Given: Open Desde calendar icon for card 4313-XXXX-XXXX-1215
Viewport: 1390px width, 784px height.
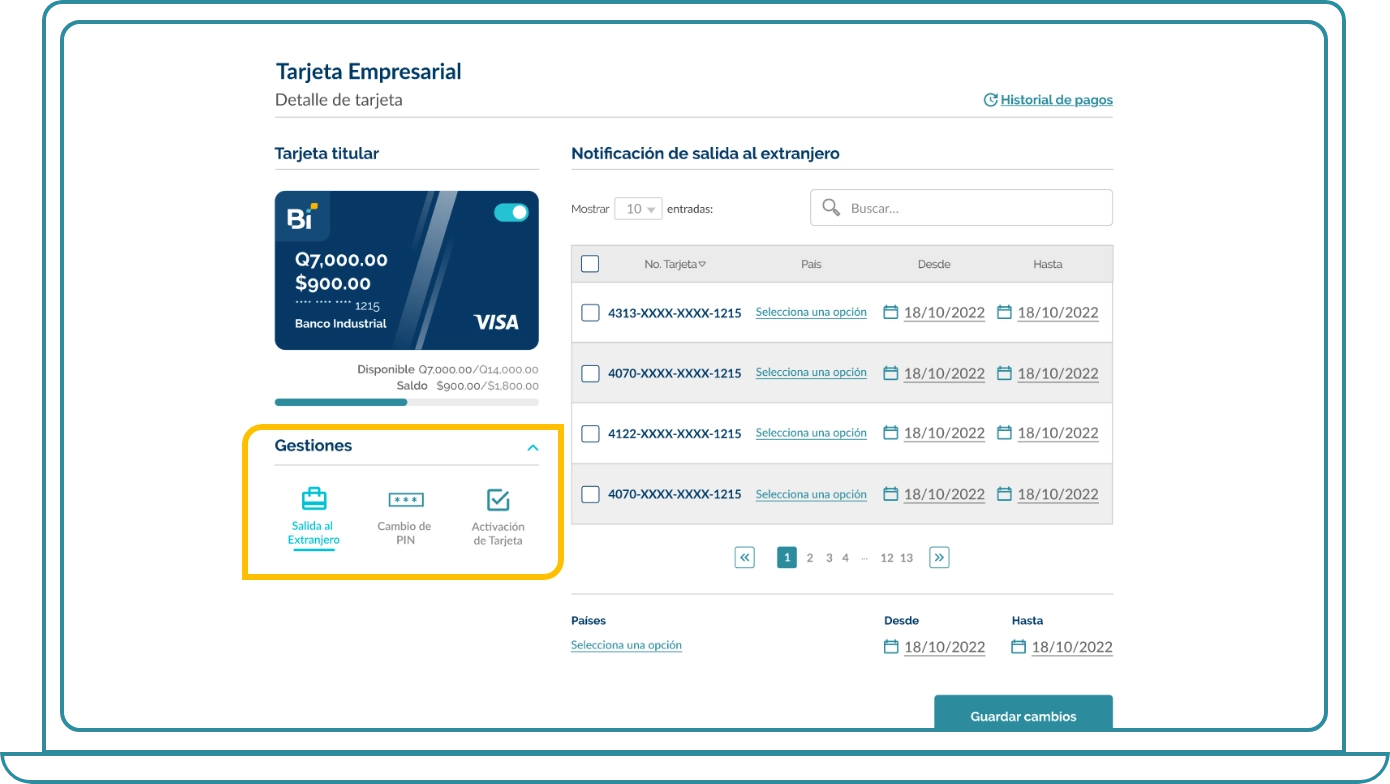Looking at the screenshot, I should [x=890, y=312].
